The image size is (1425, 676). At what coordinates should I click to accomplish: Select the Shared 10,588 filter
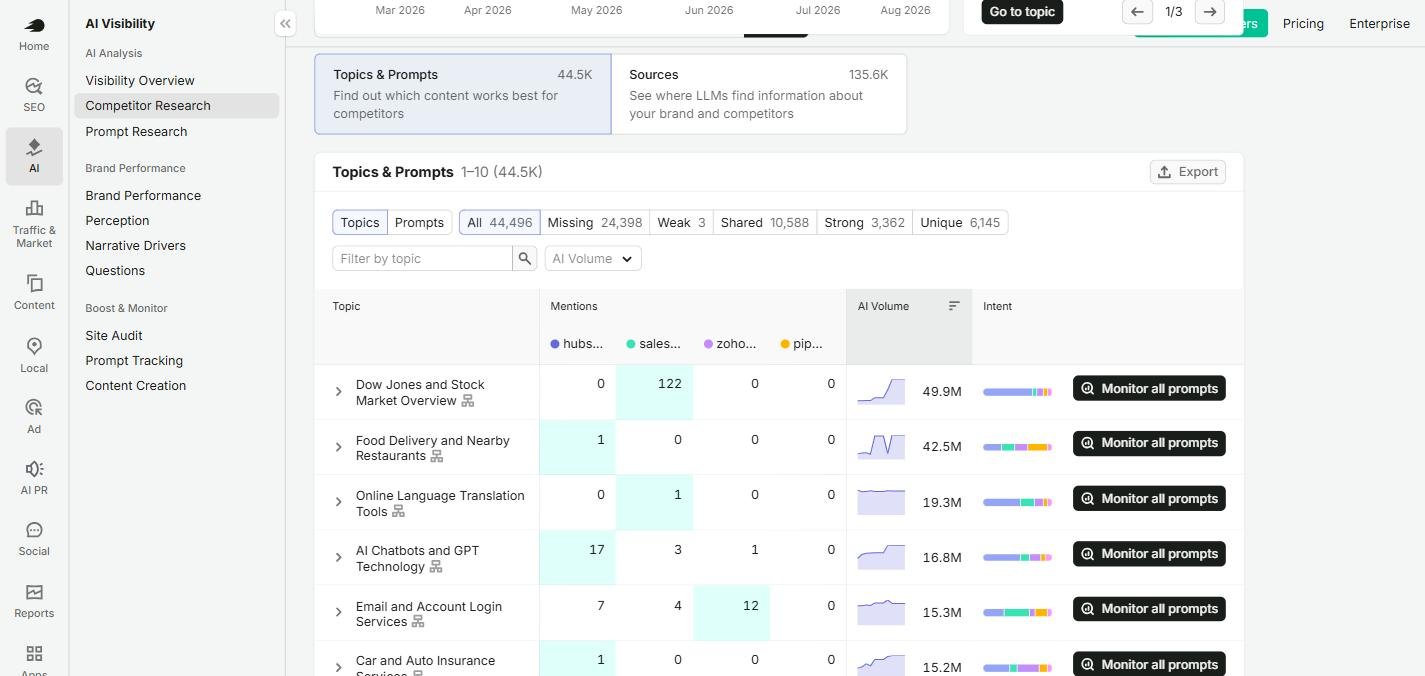(x=765, y=222)
